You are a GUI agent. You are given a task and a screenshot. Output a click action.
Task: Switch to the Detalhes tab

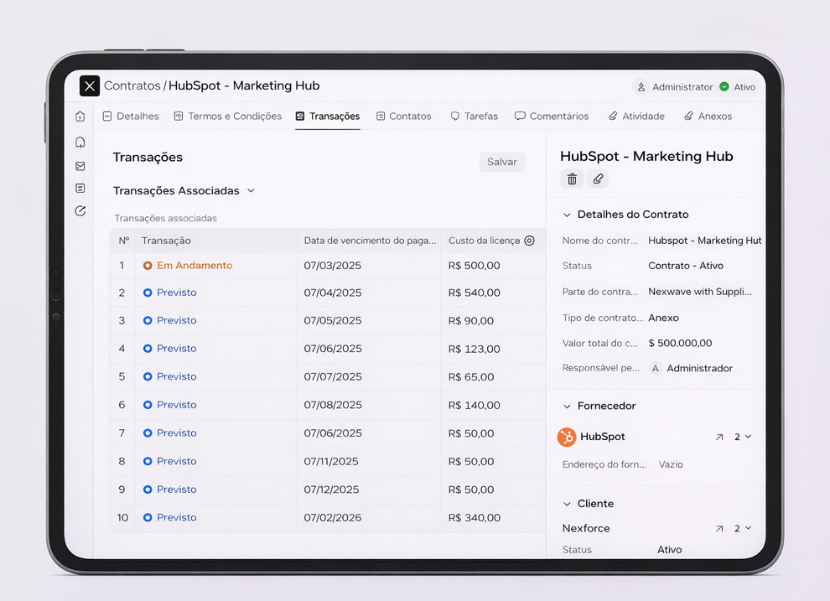(x=131, y=116)
